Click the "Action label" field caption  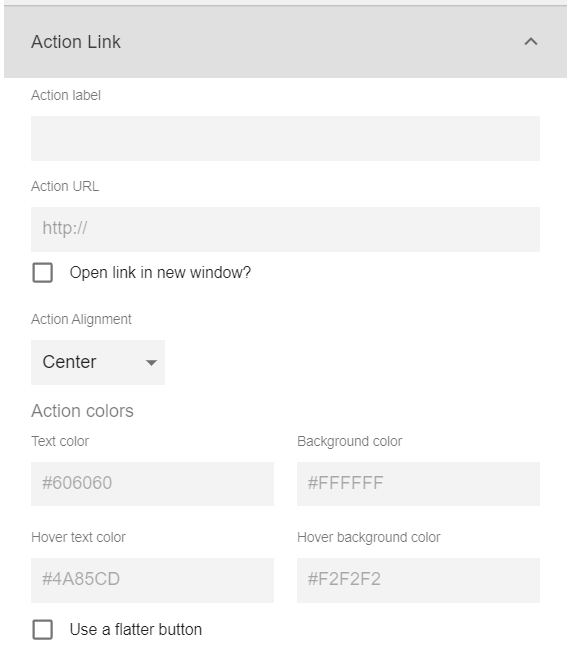point(66,95)
